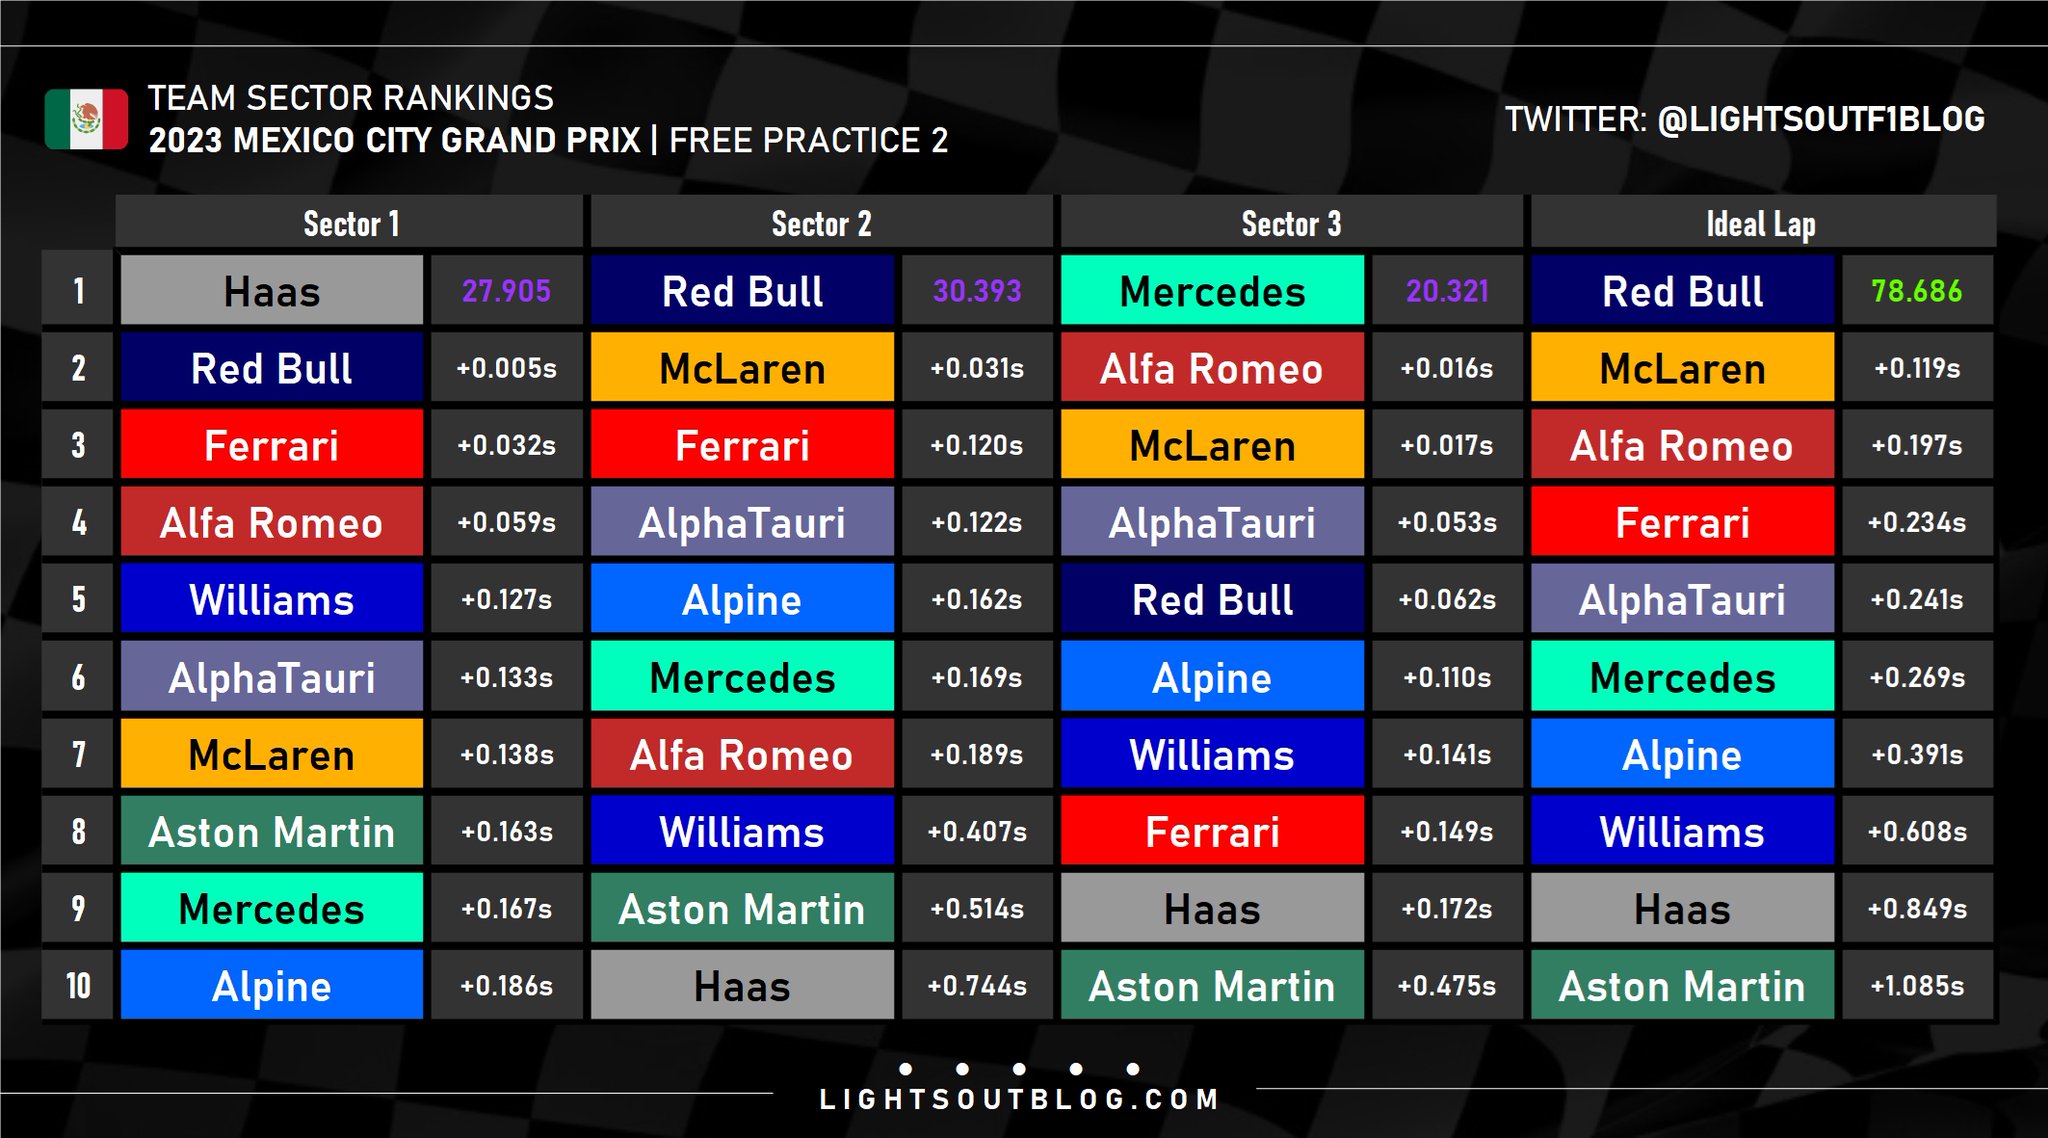This screenshot has width=2048, height=1138.
Task: Select the purple 30.393 Sector 2 time
Action: tap(977, 291)
